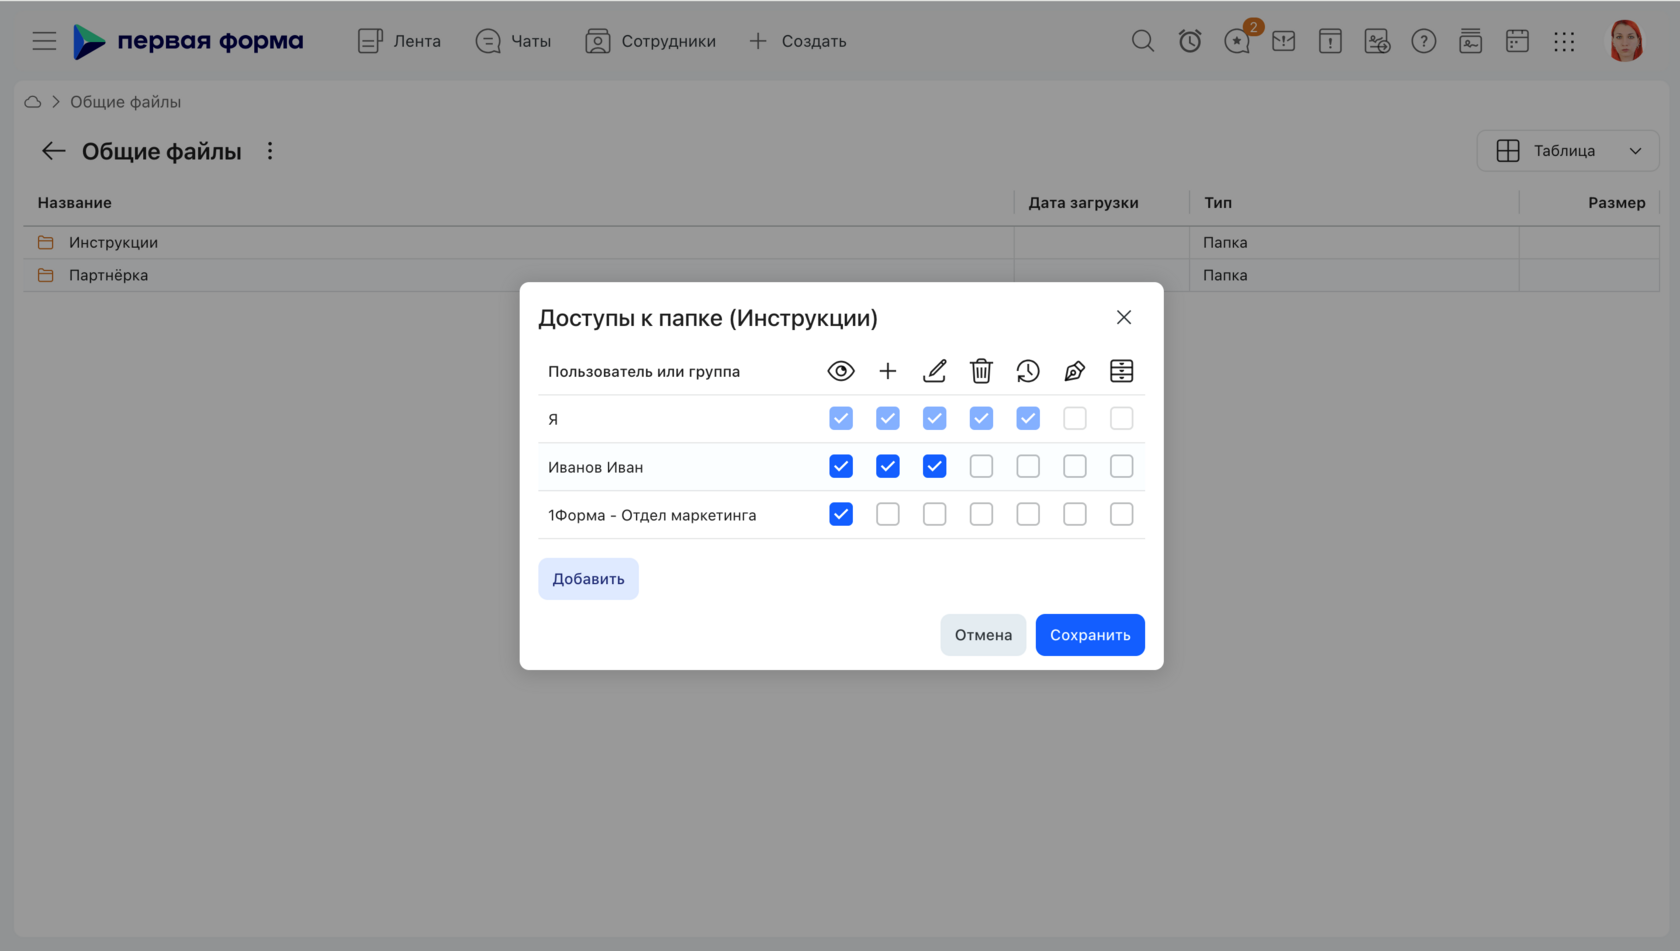Click the signing pen nib column icon
This screenshot has width=1680, height=951.
coord(1075,371)
